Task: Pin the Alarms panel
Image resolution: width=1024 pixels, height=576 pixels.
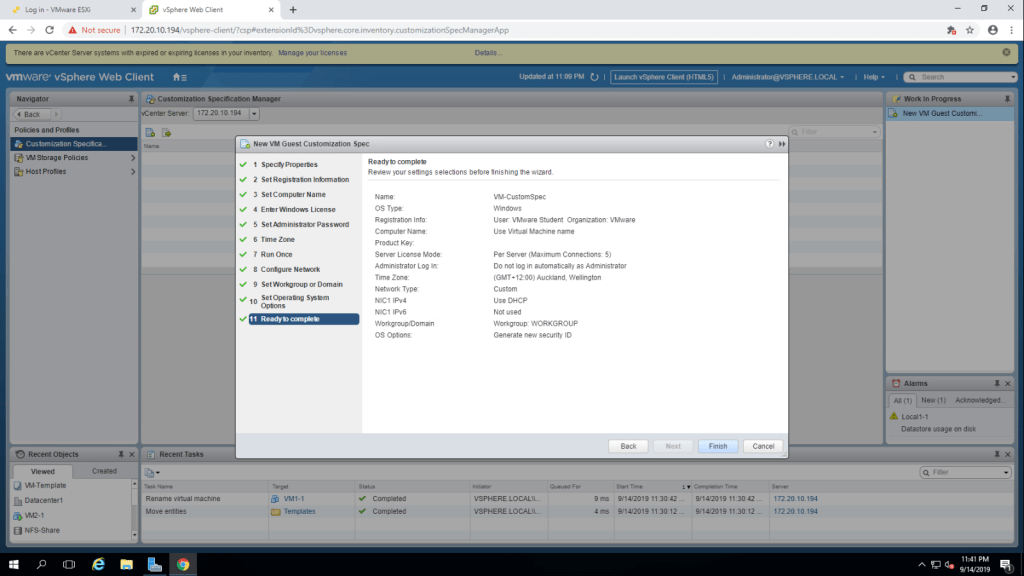Action: (996, 383)
